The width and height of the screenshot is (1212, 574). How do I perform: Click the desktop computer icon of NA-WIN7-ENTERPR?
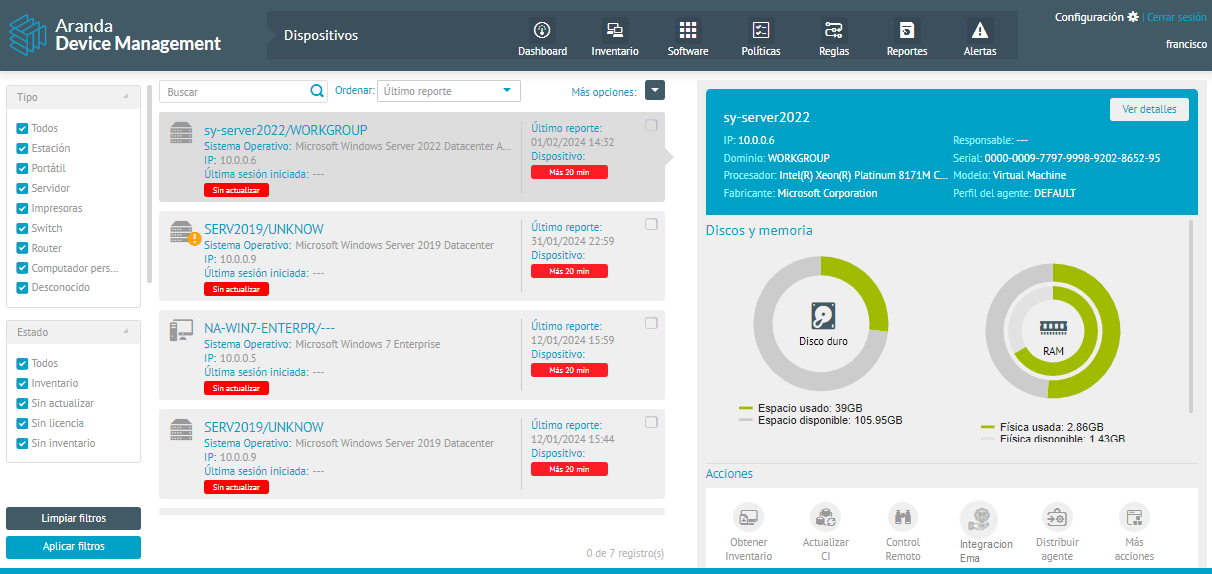coord(181,330)
